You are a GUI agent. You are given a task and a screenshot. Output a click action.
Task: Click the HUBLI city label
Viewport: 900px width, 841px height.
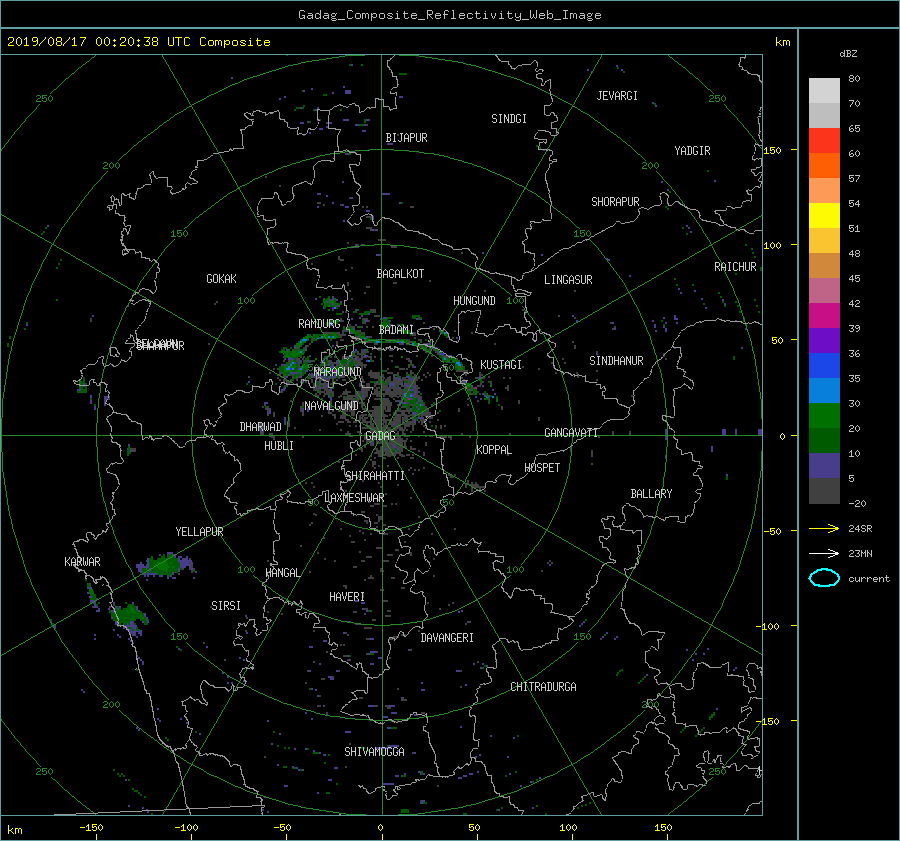coord(279,446)
